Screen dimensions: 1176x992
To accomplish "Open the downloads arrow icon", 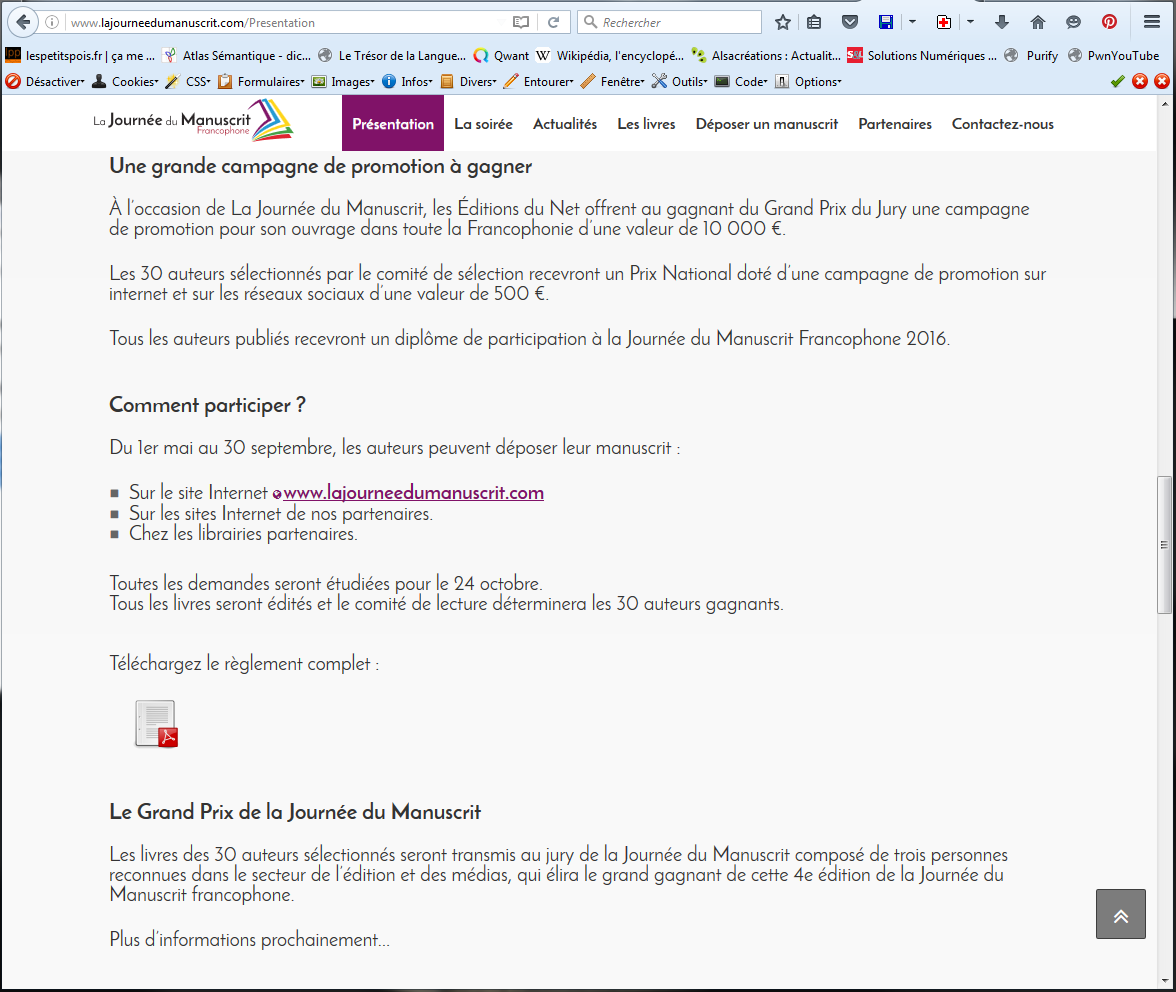I will (x=1002, y=22).
